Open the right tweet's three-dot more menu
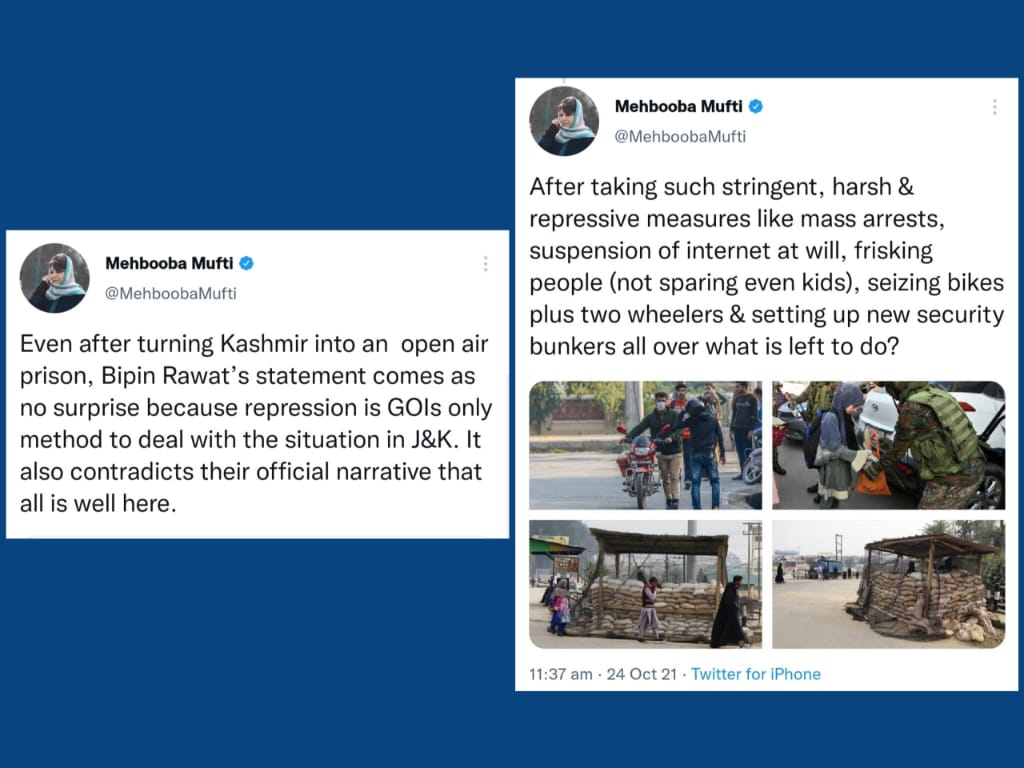Screen dimensions: 1024x768 pos(995,107)
